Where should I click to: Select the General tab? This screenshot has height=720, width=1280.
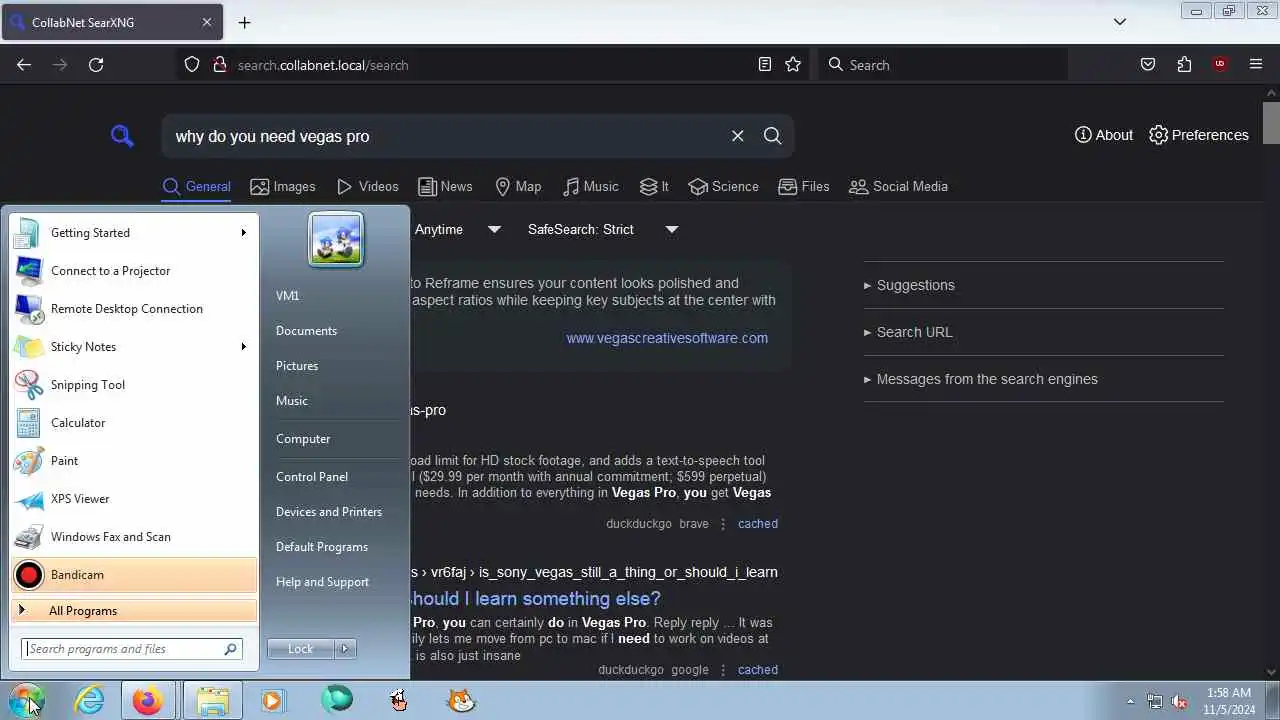pyautogui.click(x=196, y=186)
